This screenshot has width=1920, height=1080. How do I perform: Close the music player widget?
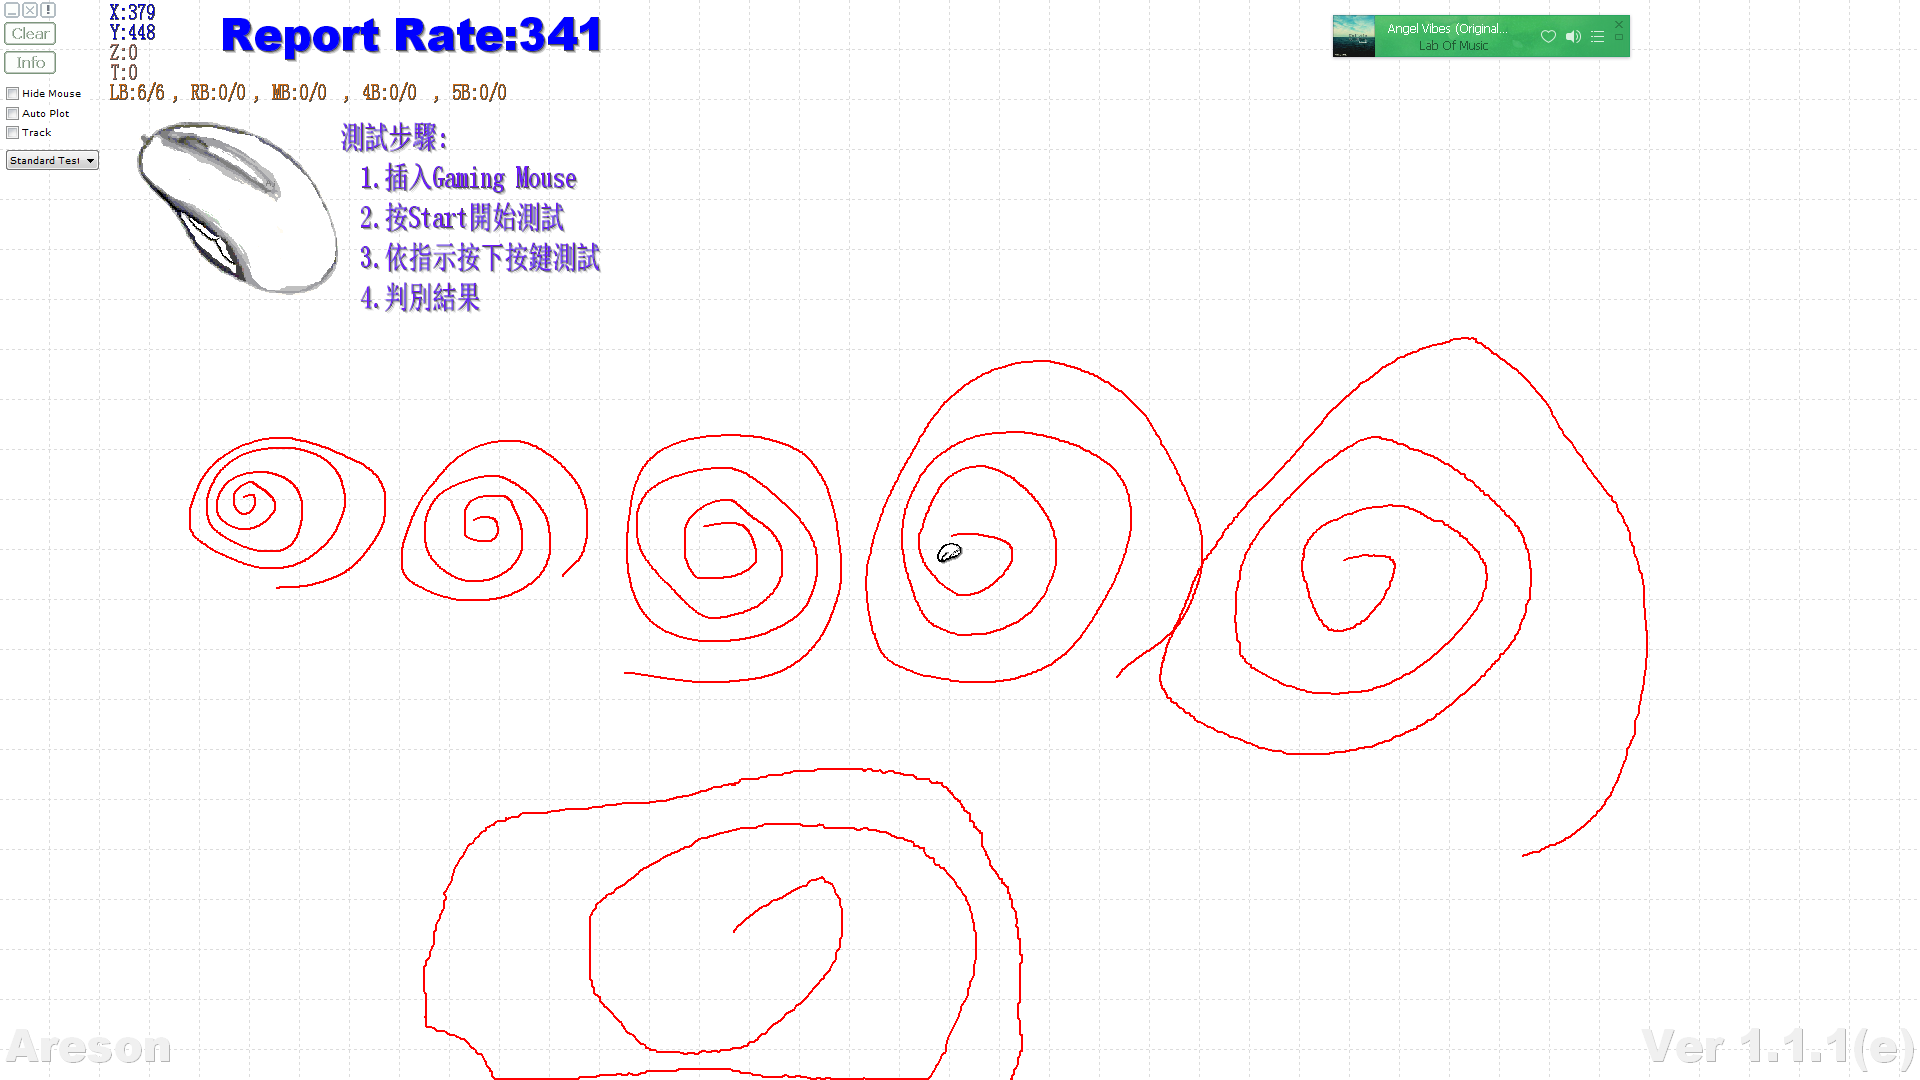tap(1619, 24)
